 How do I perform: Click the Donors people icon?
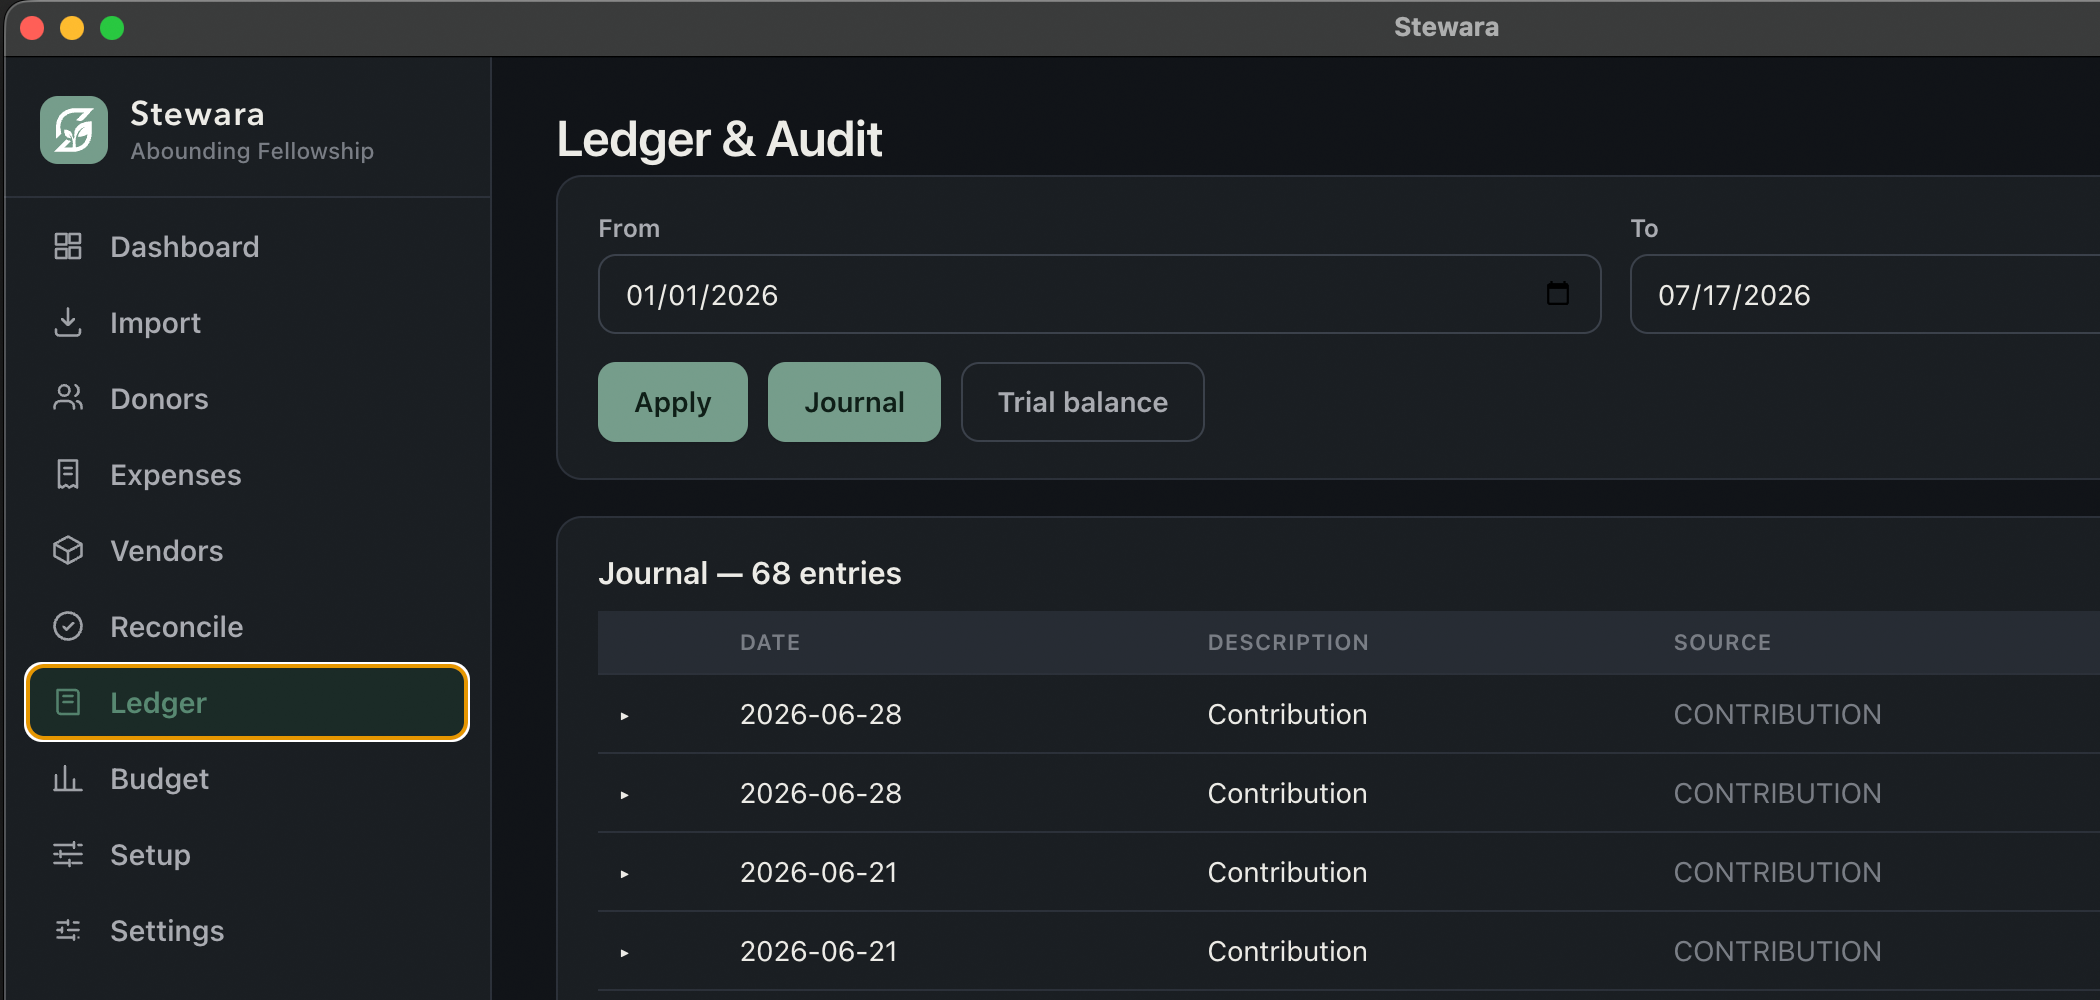point(68,398)
